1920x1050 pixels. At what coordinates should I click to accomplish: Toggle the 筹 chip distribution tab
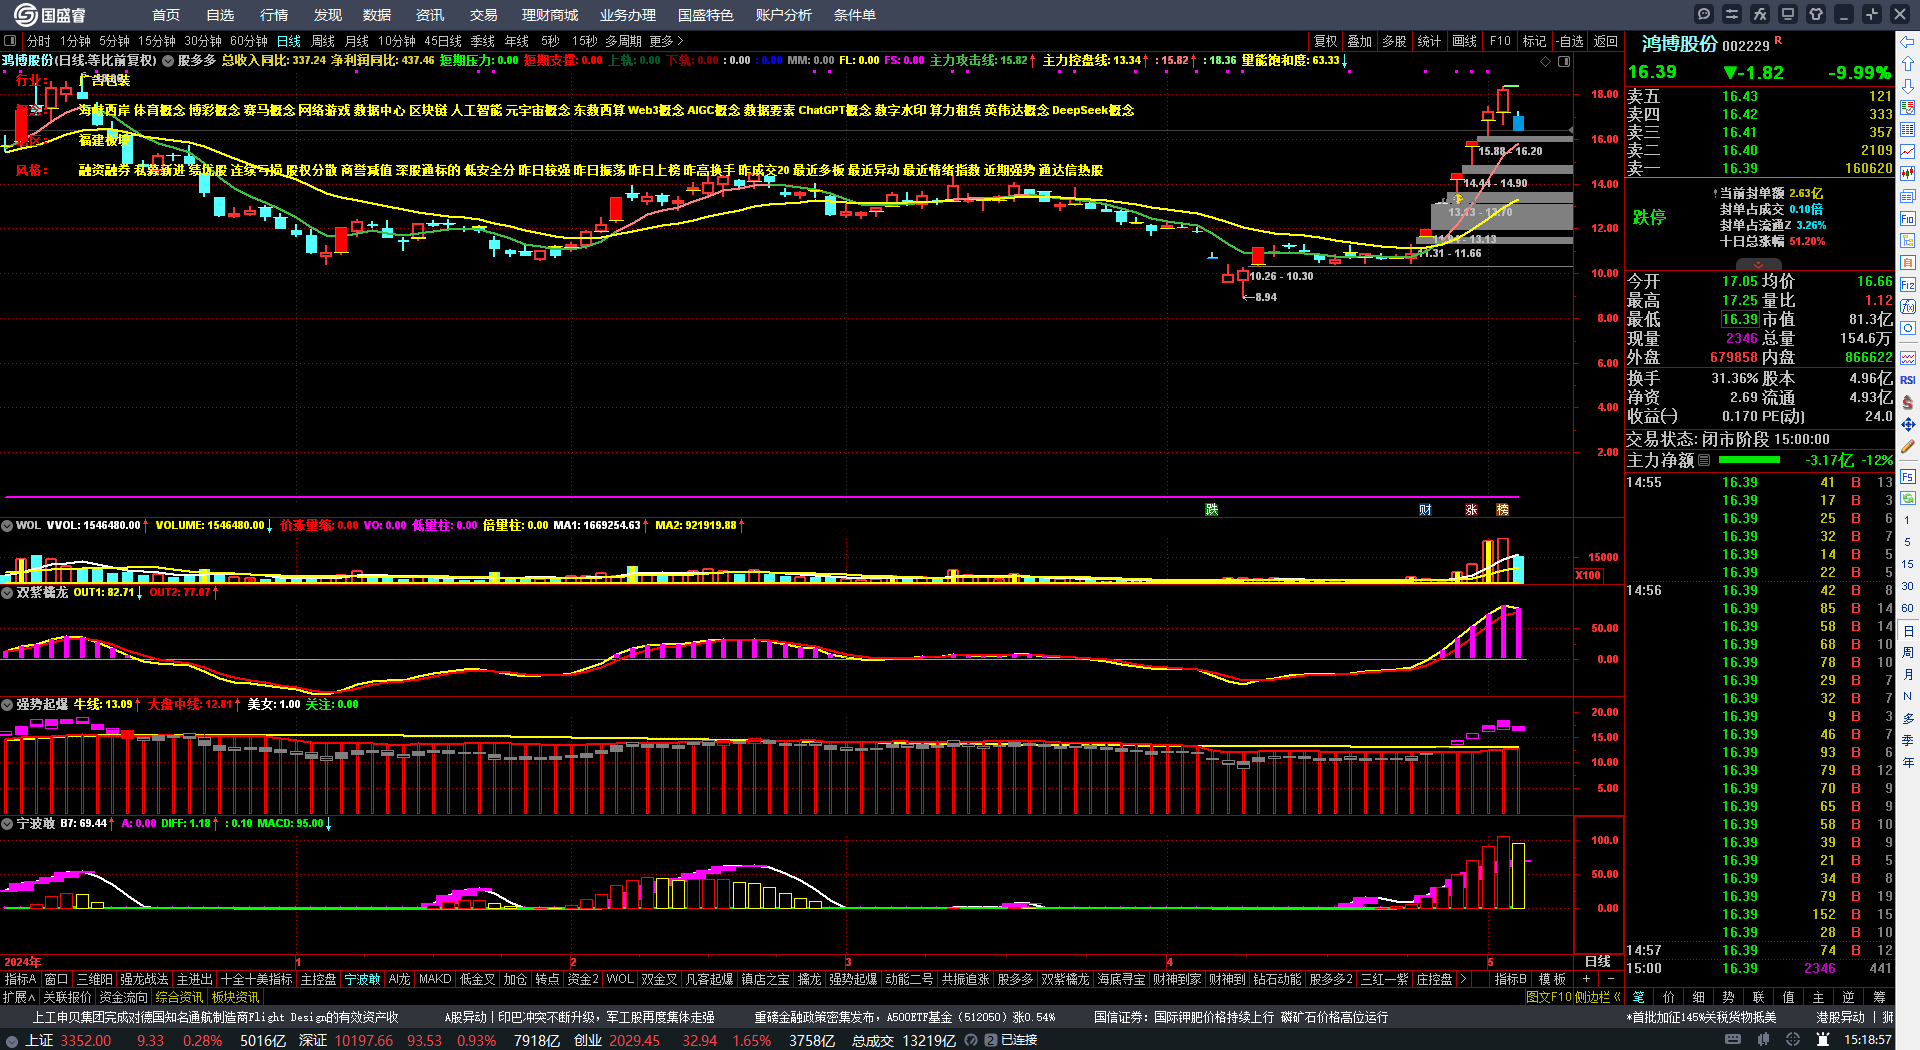(1879, 997)
